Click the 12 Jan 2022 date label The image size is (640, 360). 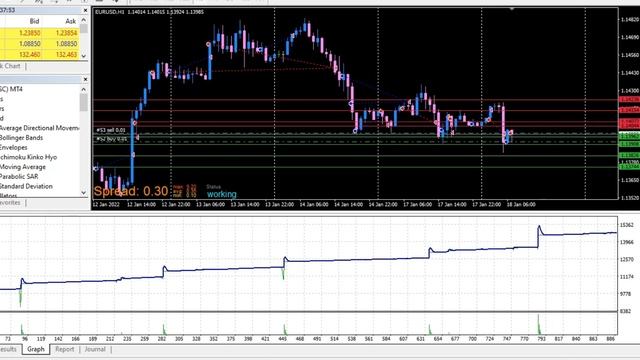point(106,204)
